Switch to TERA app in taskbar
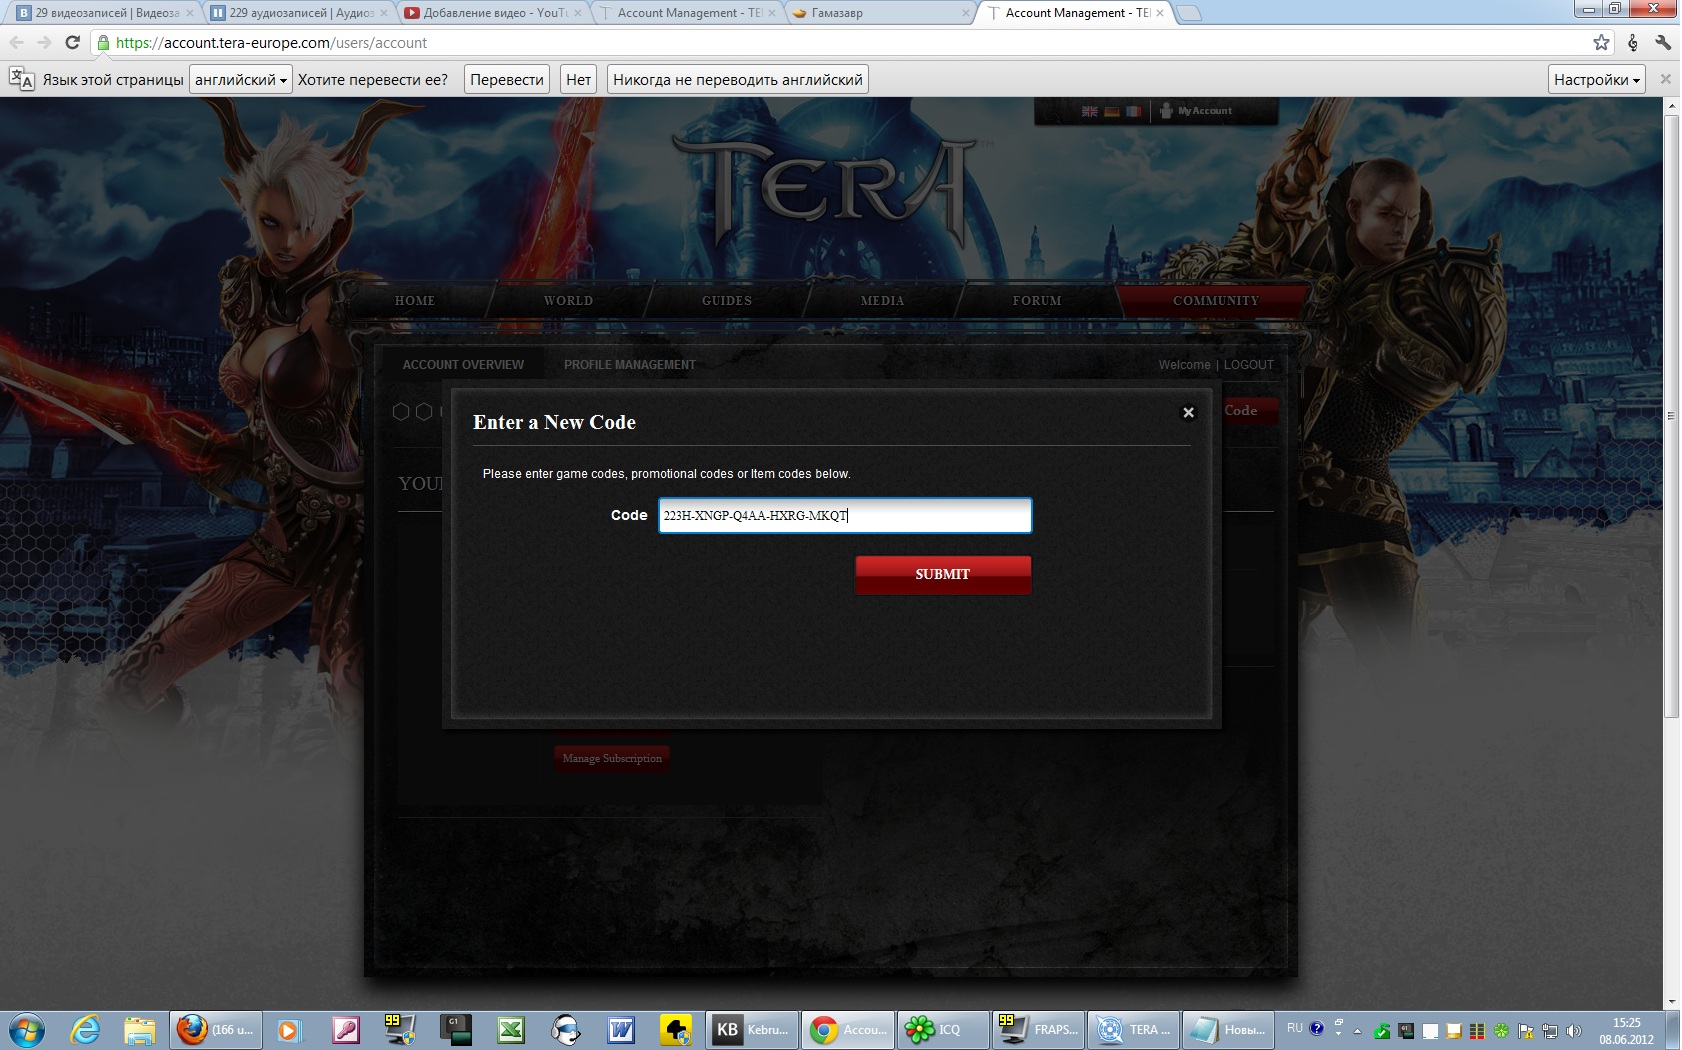Screen dimensions: 1682x1050 pyautogui.click(x=1133, y=1029)
